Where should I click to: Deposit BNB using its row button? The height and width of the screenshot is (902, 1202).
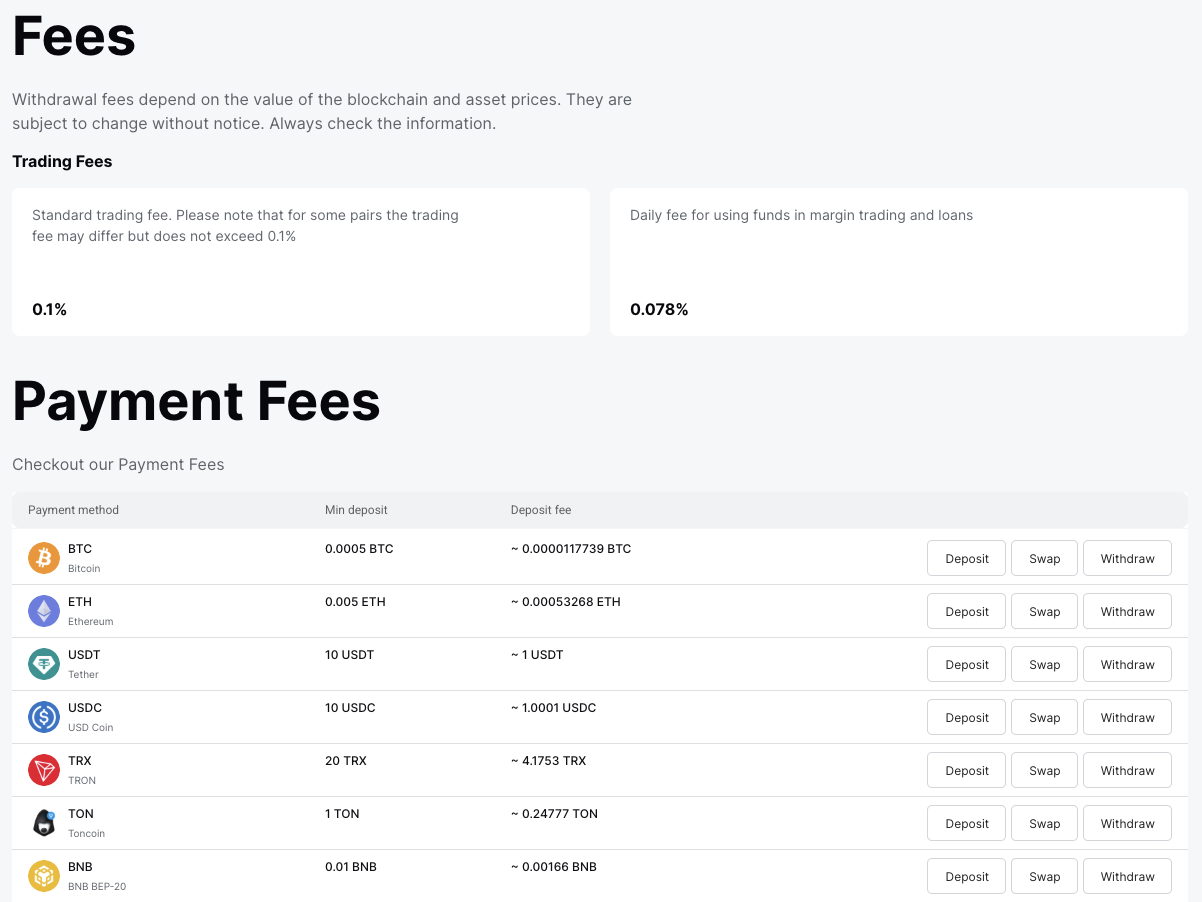pos(966,876)
